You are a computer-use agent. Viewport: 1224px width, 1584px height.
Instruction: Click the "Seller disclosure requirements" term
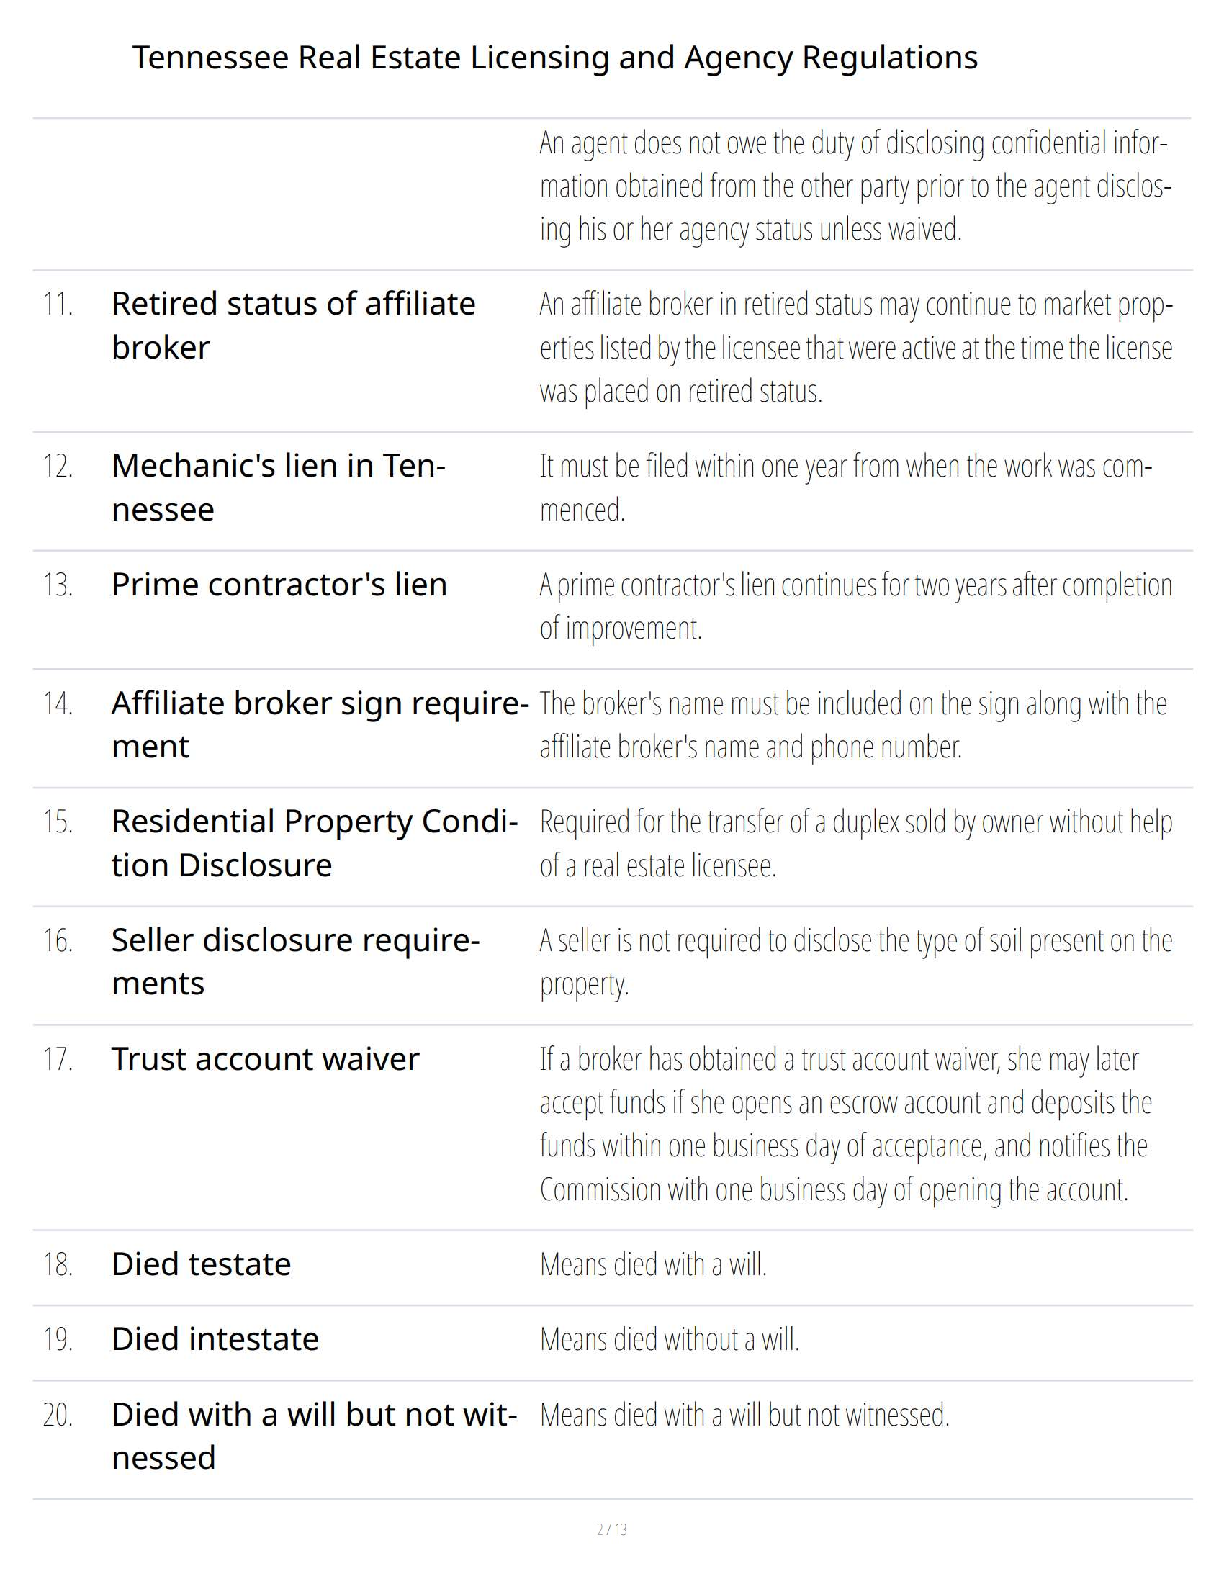coord(295,961)
